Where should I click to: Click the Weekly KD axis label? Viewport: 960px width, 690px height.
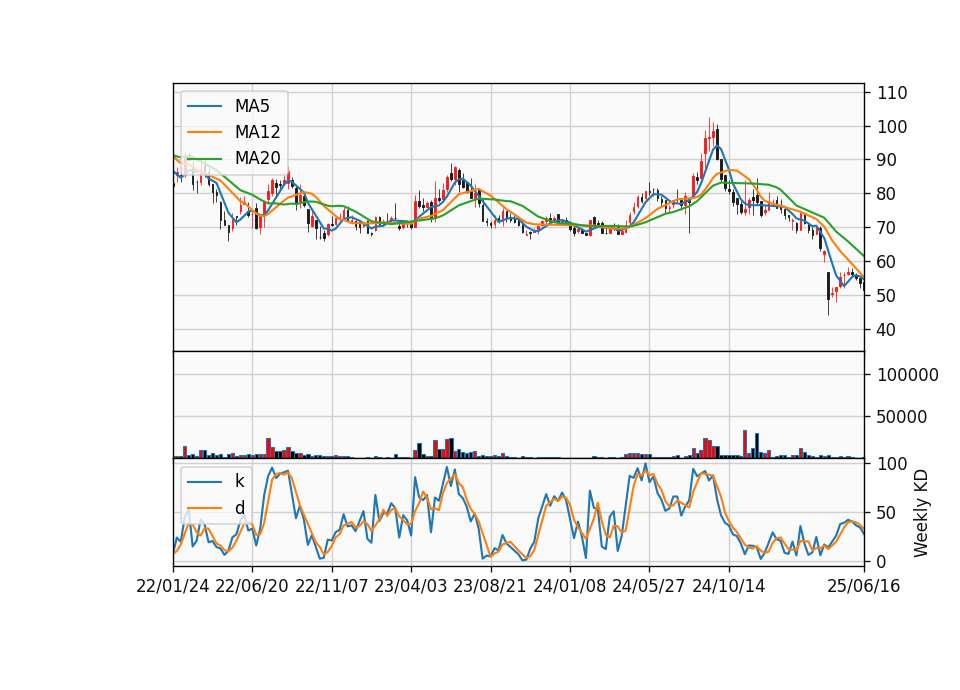pos(921,513)
